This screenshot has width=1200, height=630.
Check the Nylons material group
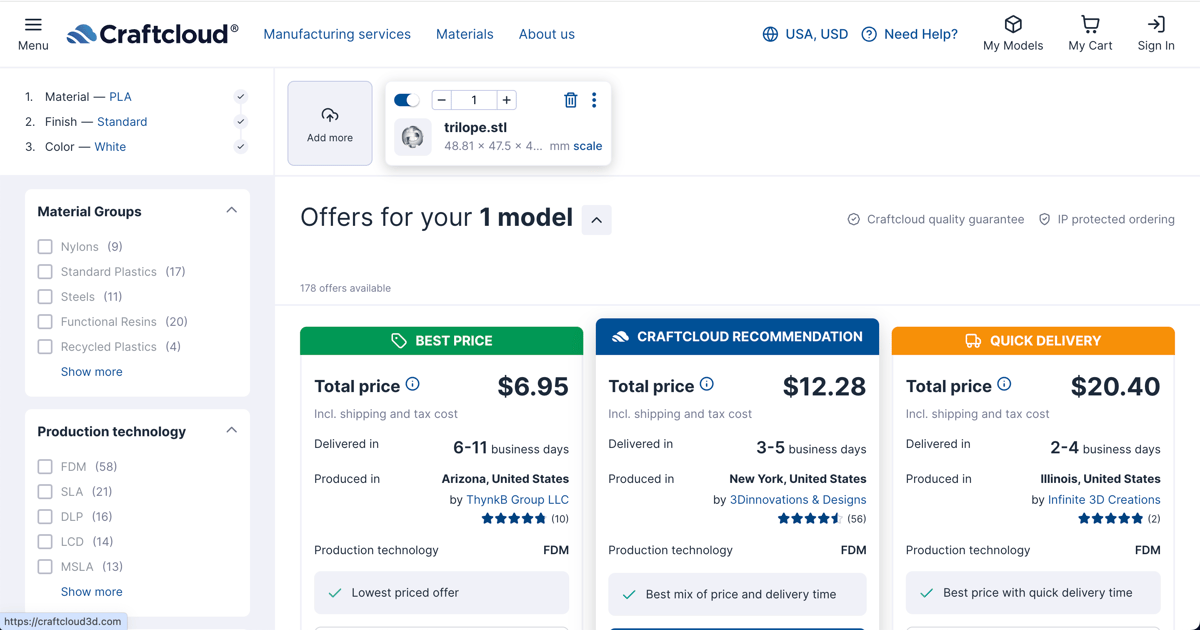(45, 247)
